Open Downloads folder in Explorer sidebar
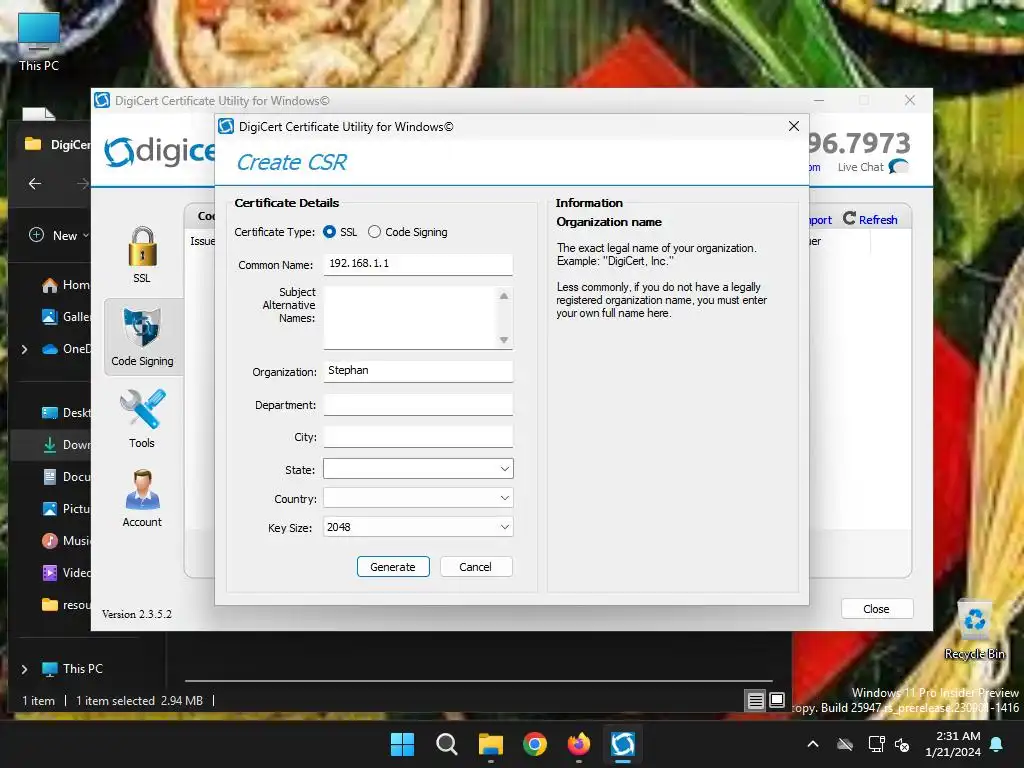Image resolution: width=1024 pixels, height=768 pixels. tap(65, 445)
